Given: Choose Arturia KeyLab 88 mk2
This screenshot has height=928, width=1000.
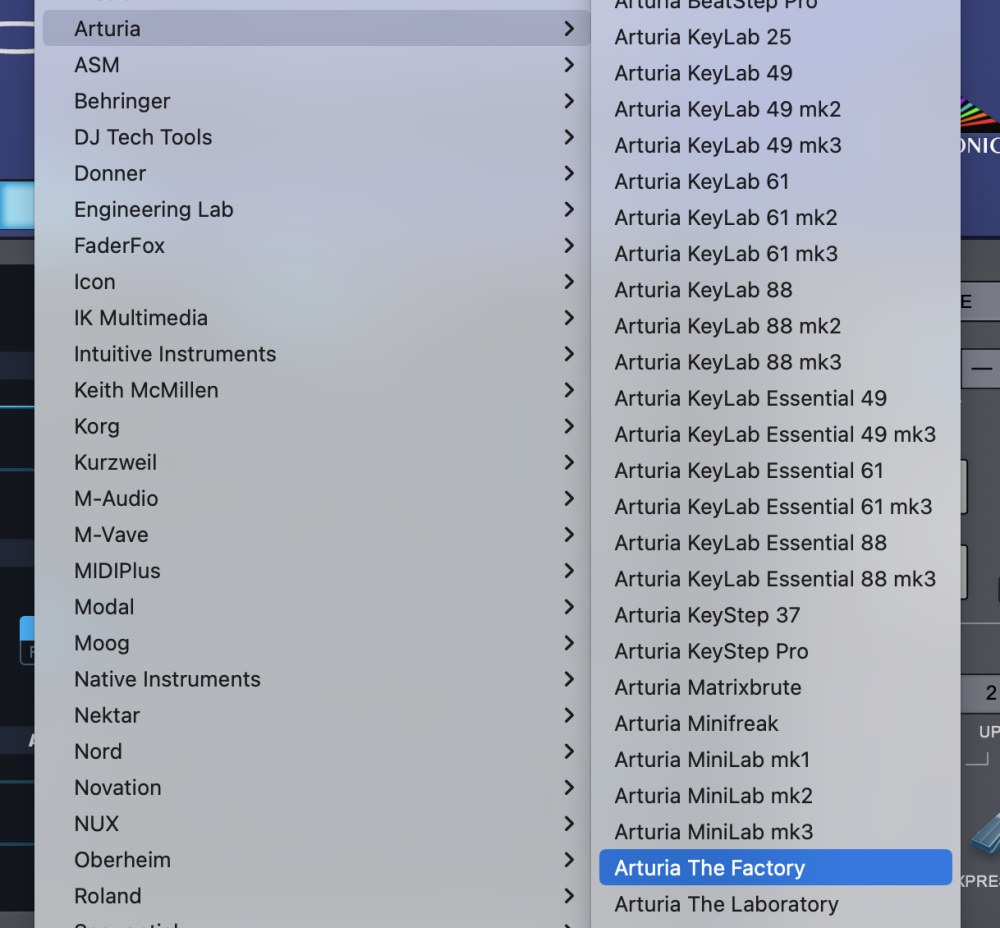Looking at the screenshot, I should tap(776, 327).
